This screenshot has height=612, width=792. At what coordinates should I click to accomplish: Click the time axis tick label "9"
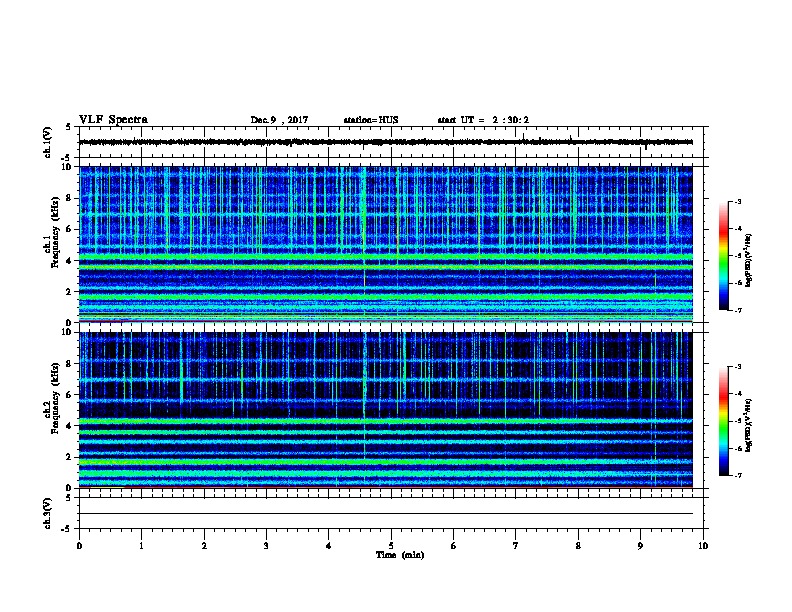(x=640, y=545)
